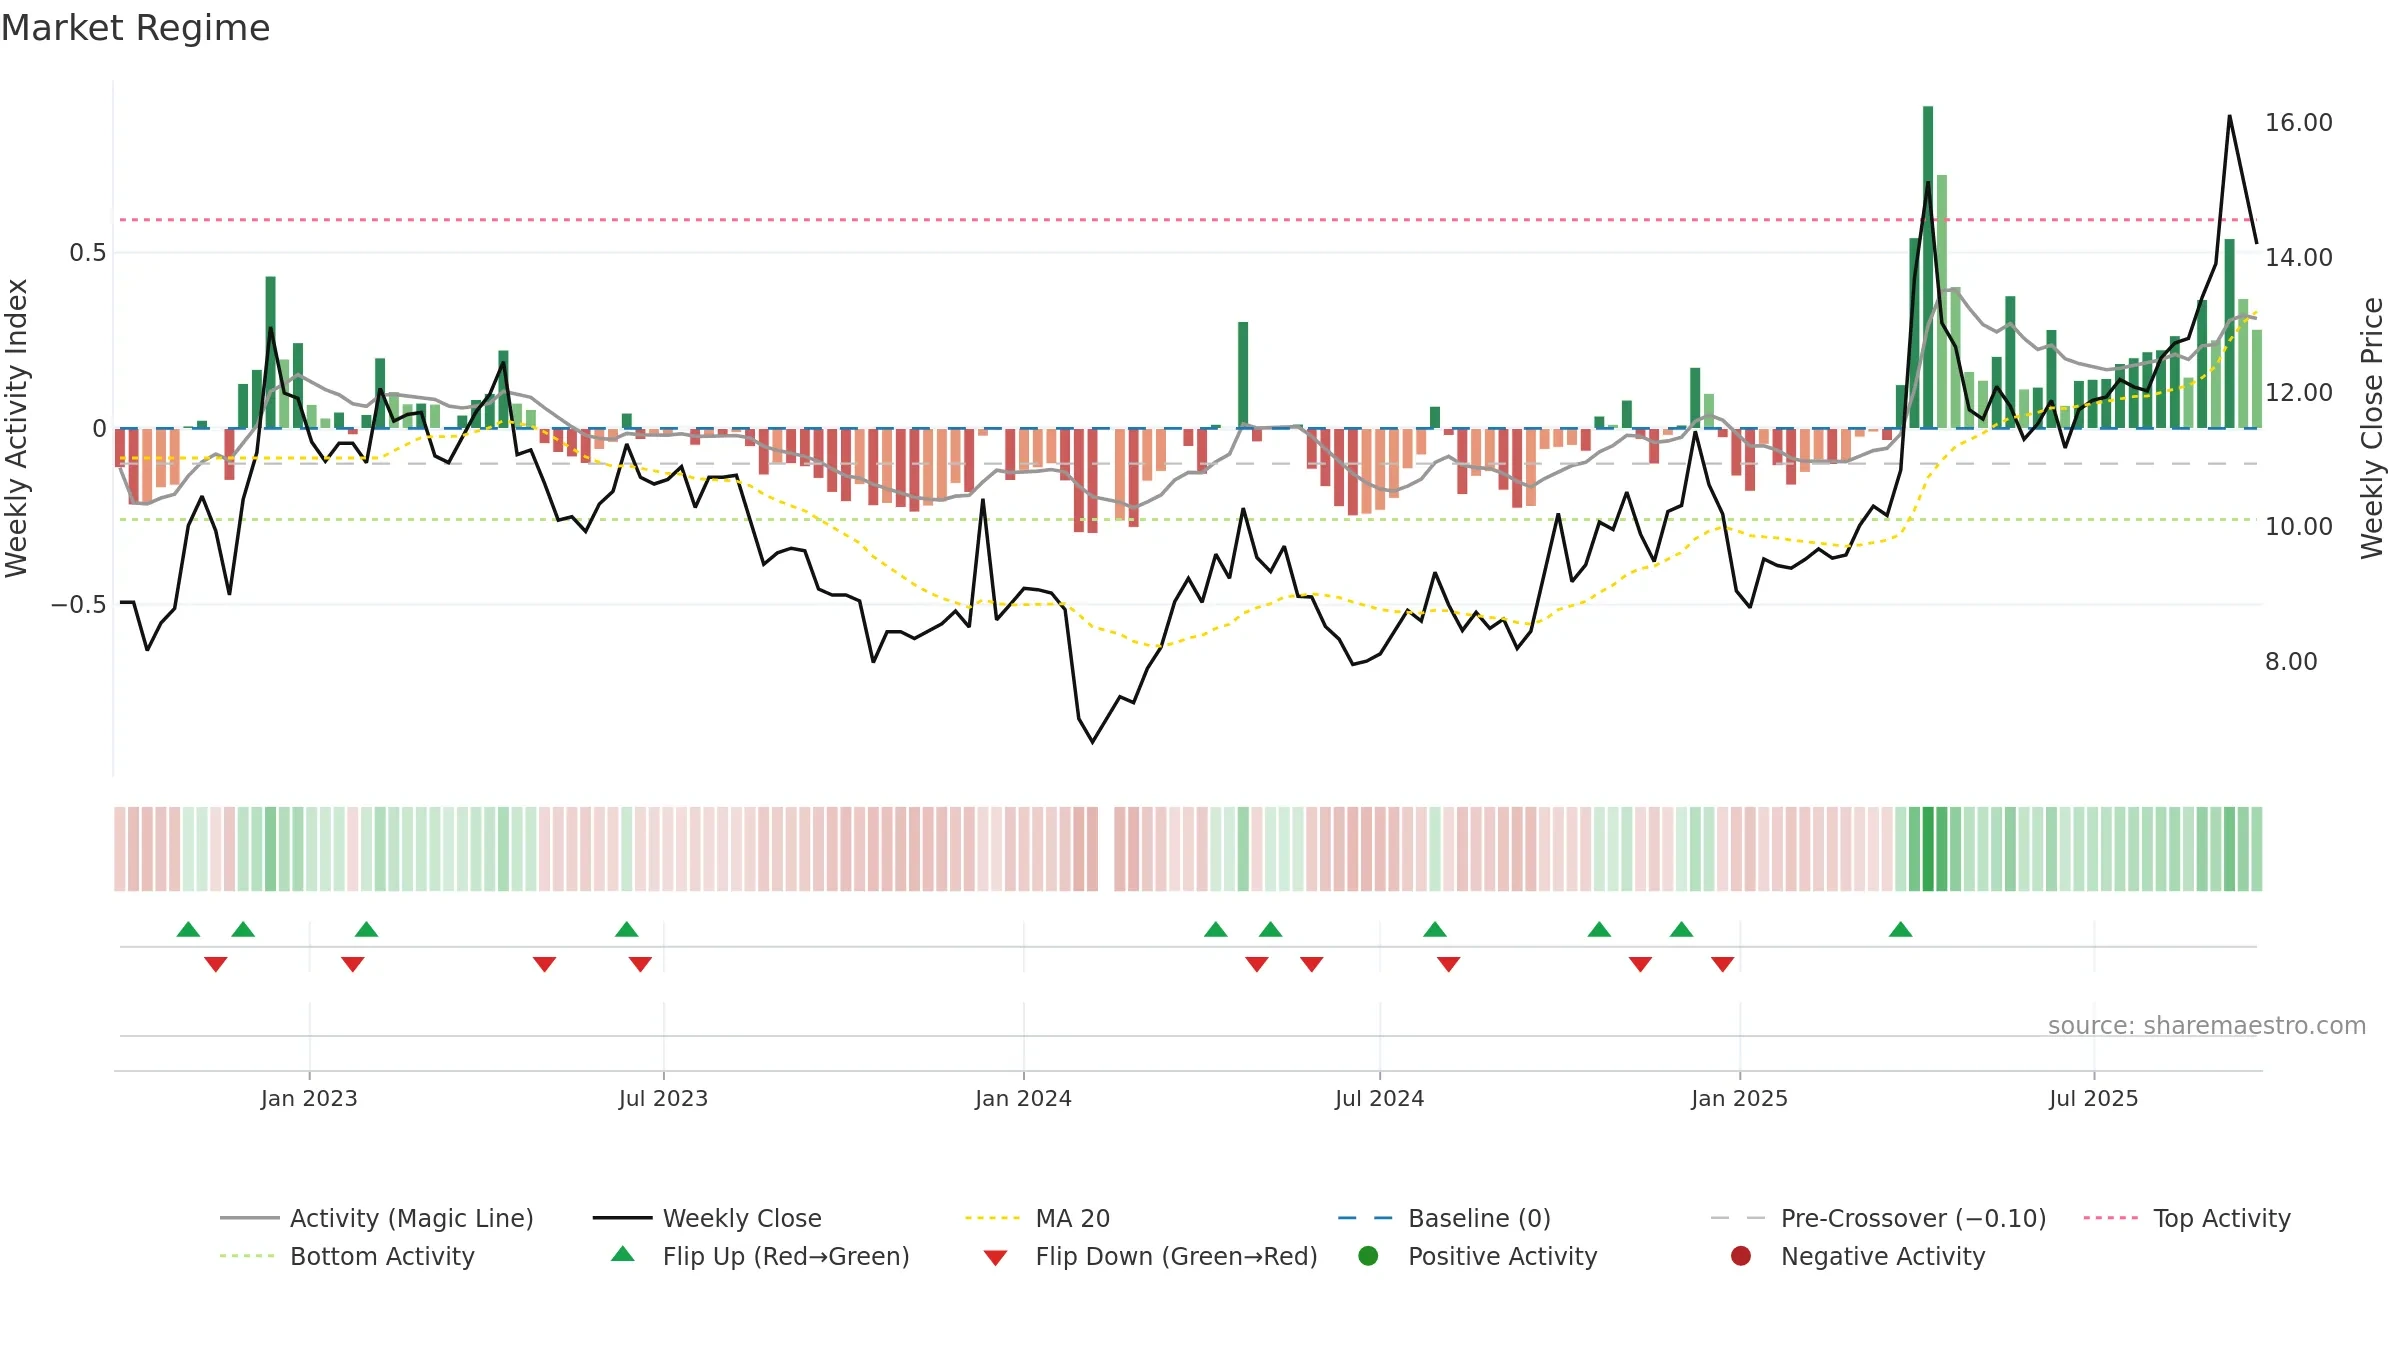
Task: Click the 10.00 price axis tick
Action: pyautogui.click(x=2298, y=526)
